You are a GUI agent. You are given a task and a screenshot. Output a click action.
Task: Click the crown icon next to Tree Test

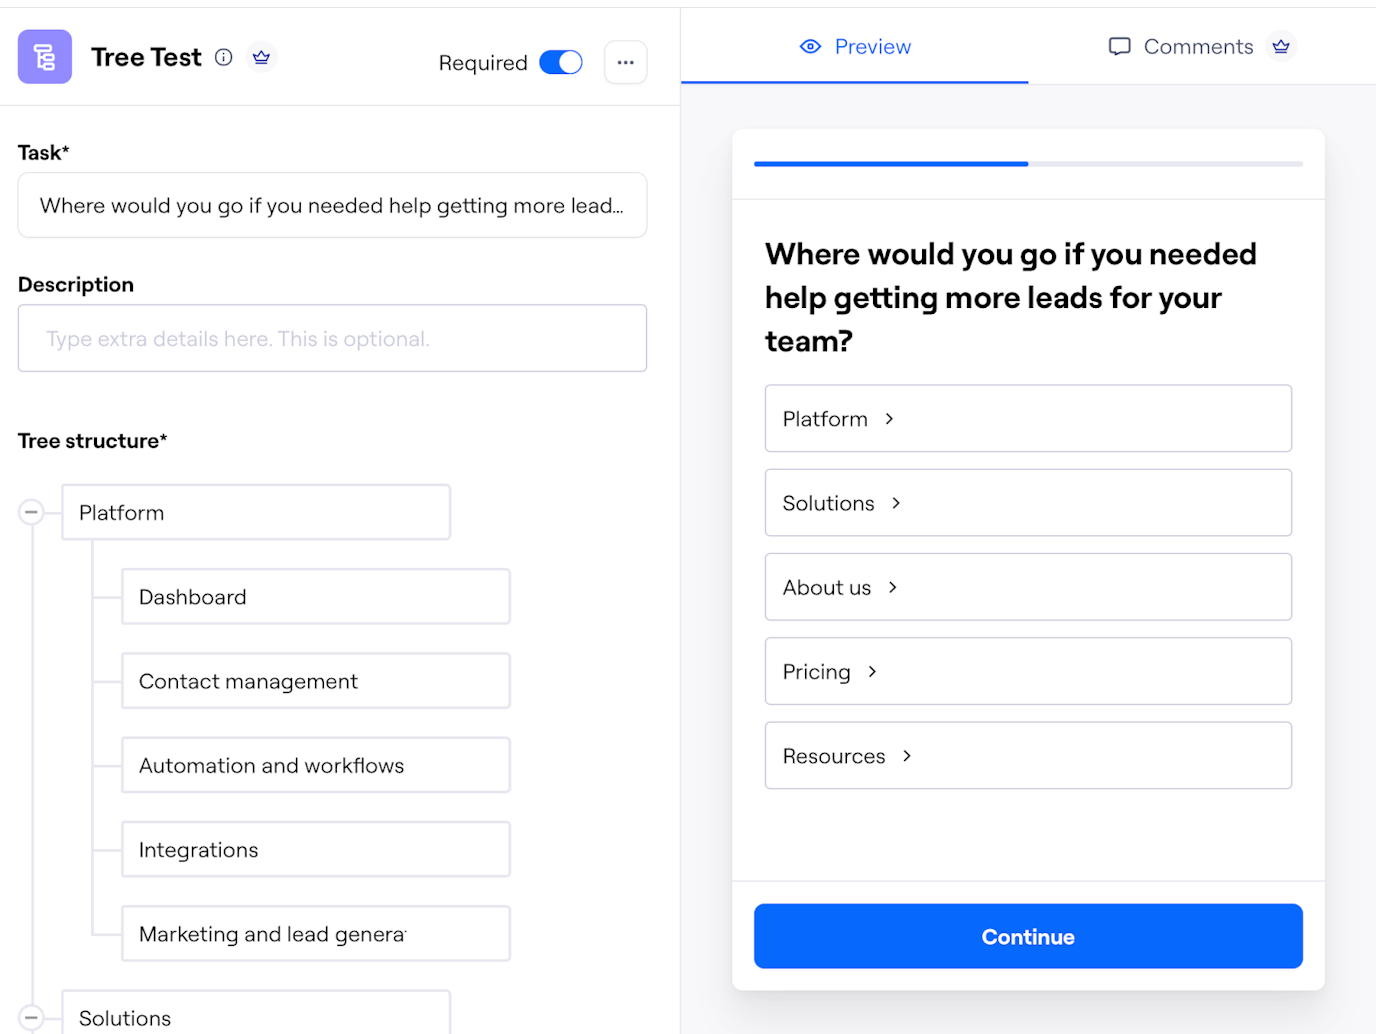[261, 57]
